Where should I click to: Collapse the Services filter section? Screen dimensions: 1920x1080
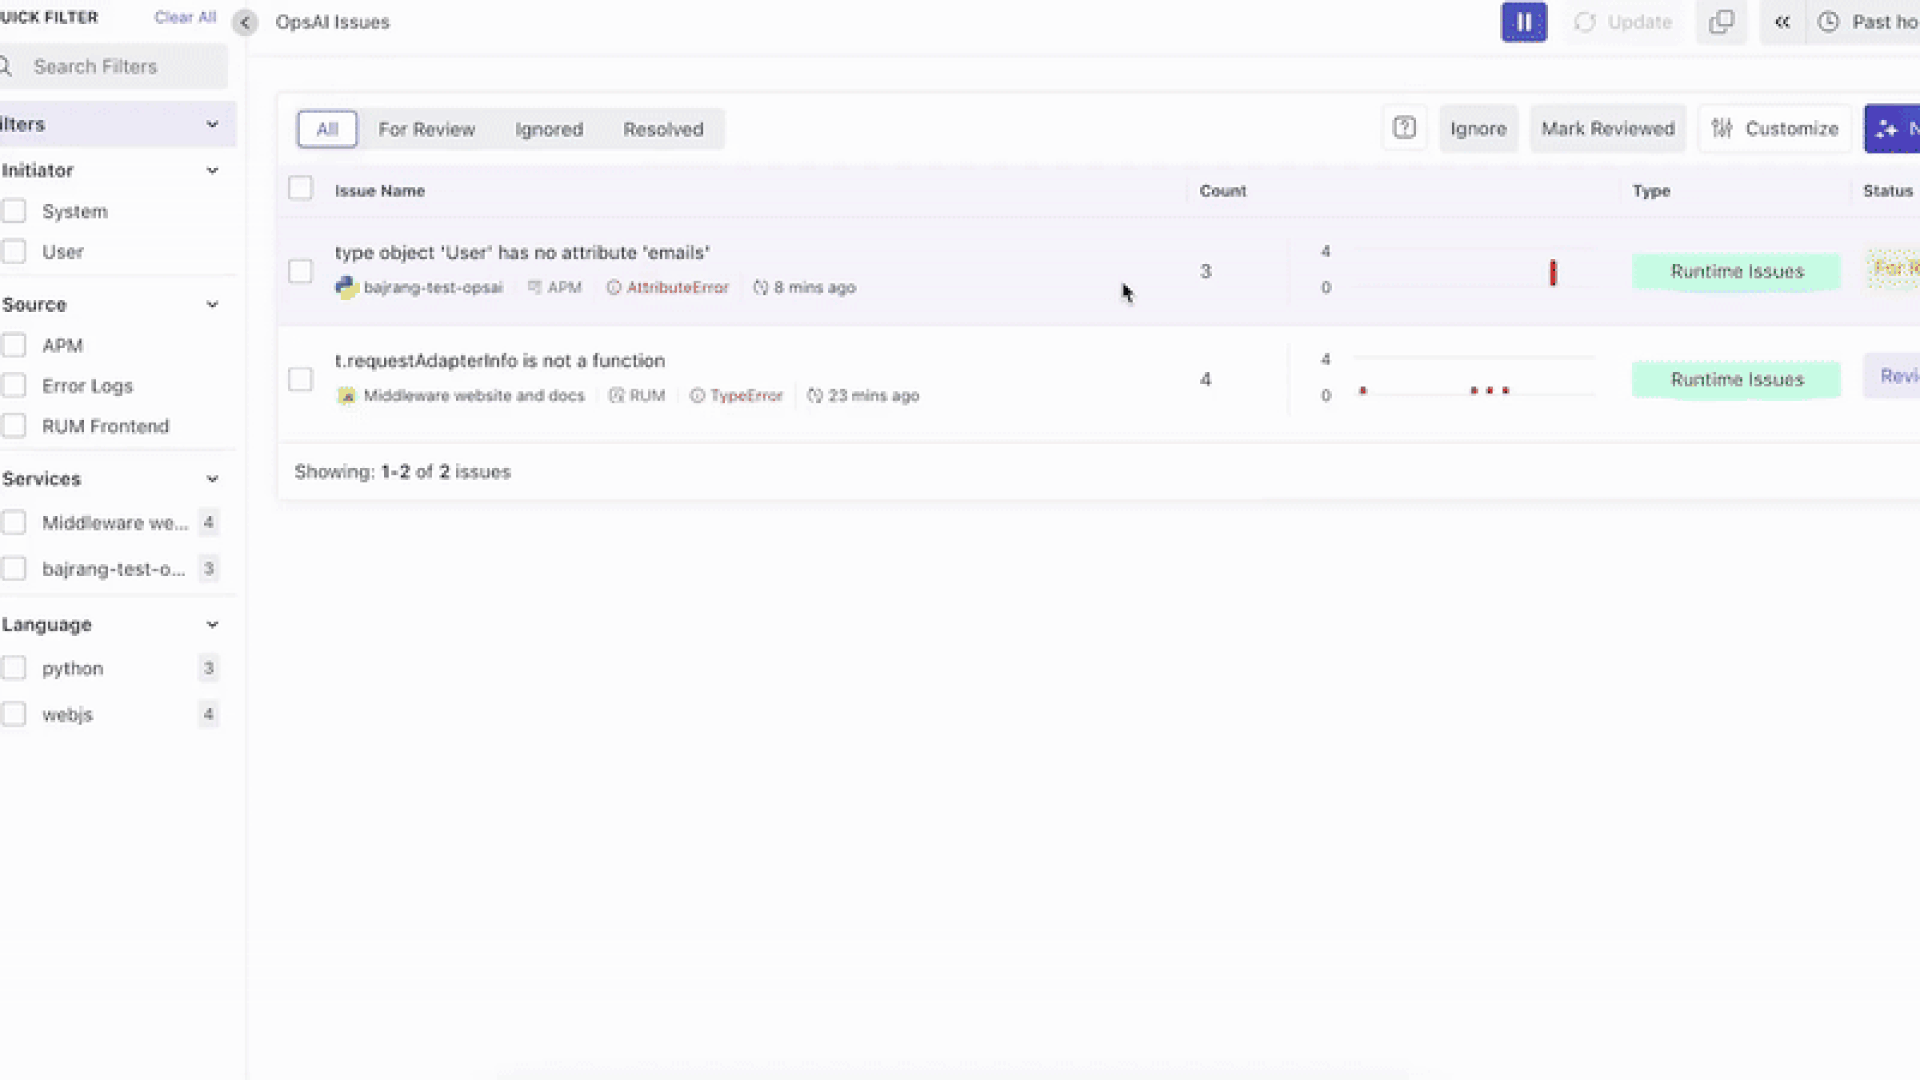212,479
